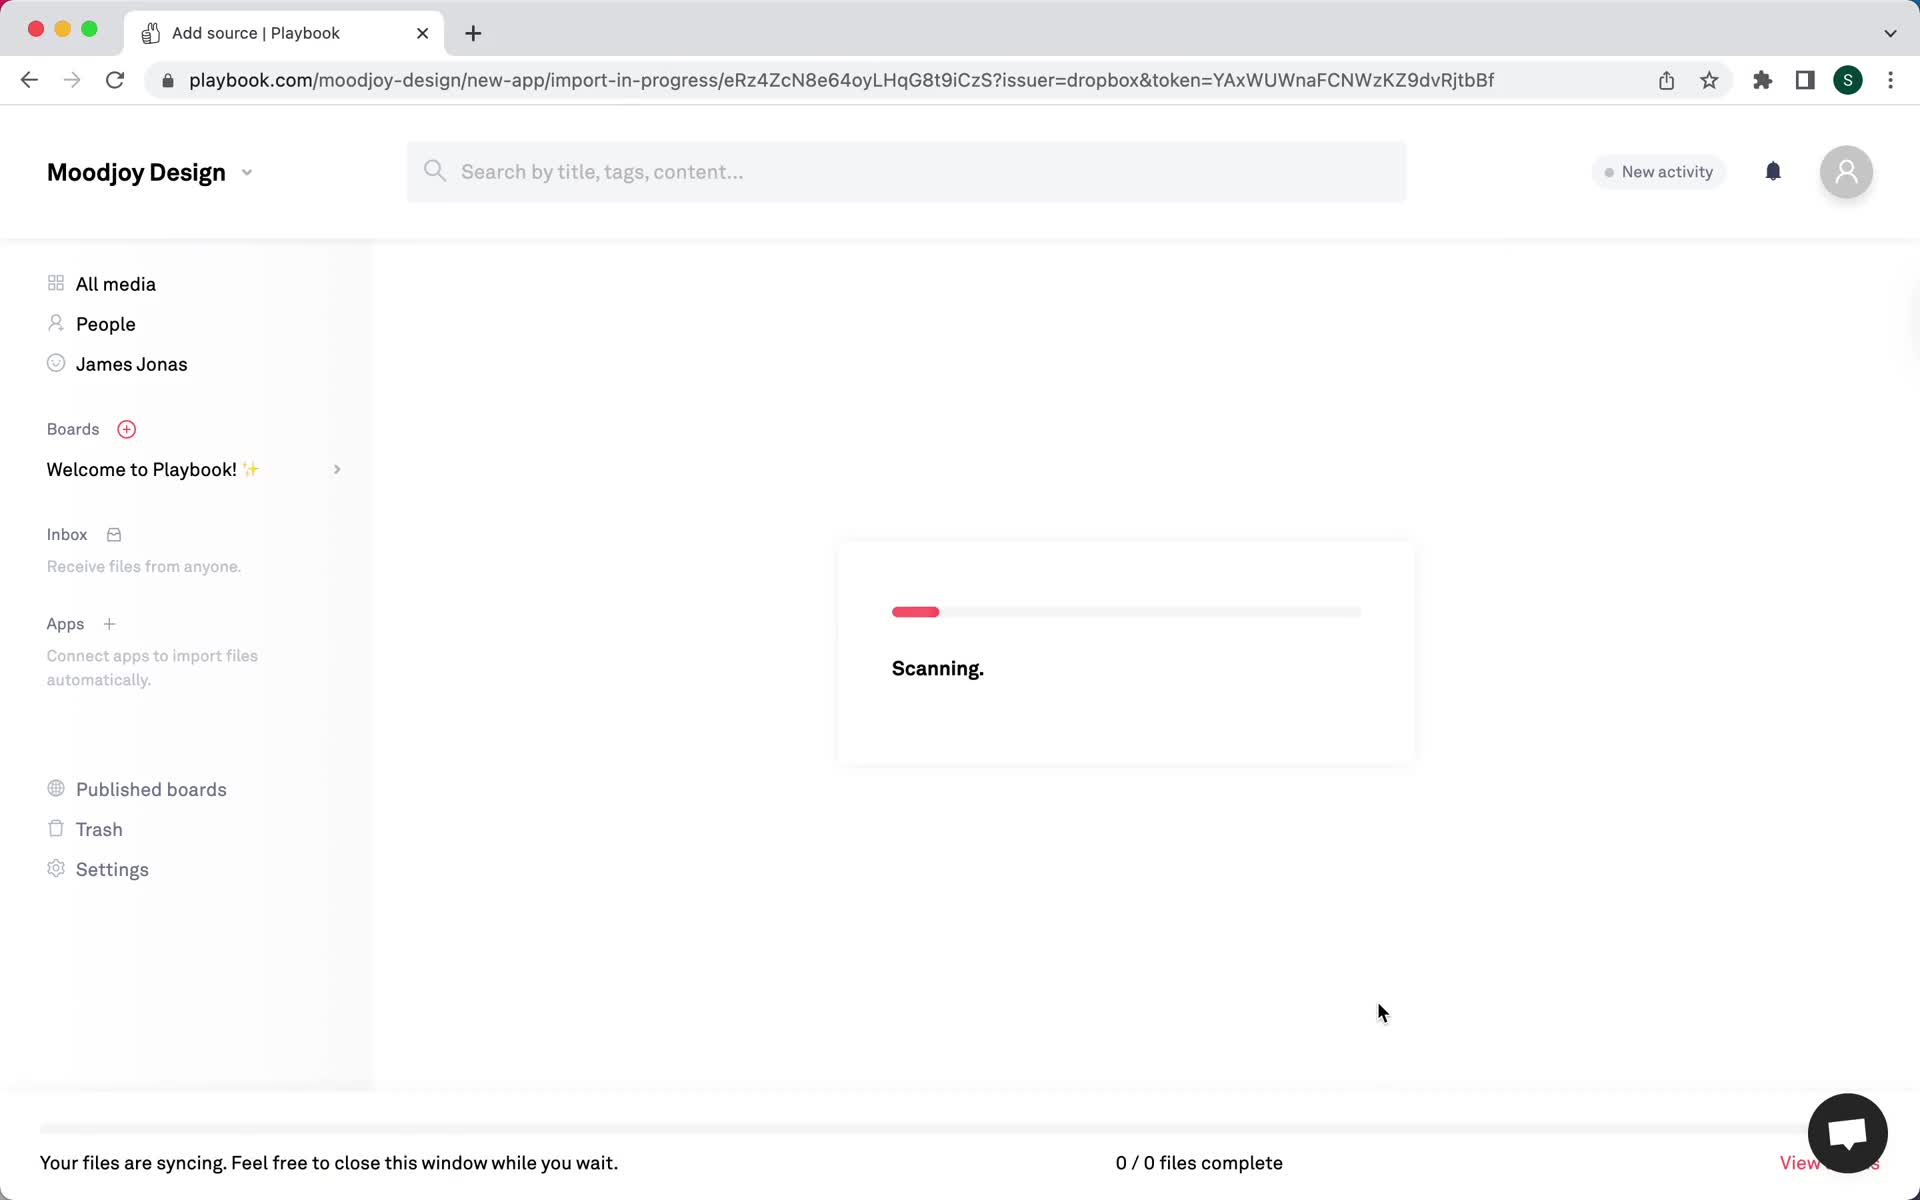This screenshot has width=1920, height=1200.
Task: Click the Inbox archive icon
Action: (113, 534)
